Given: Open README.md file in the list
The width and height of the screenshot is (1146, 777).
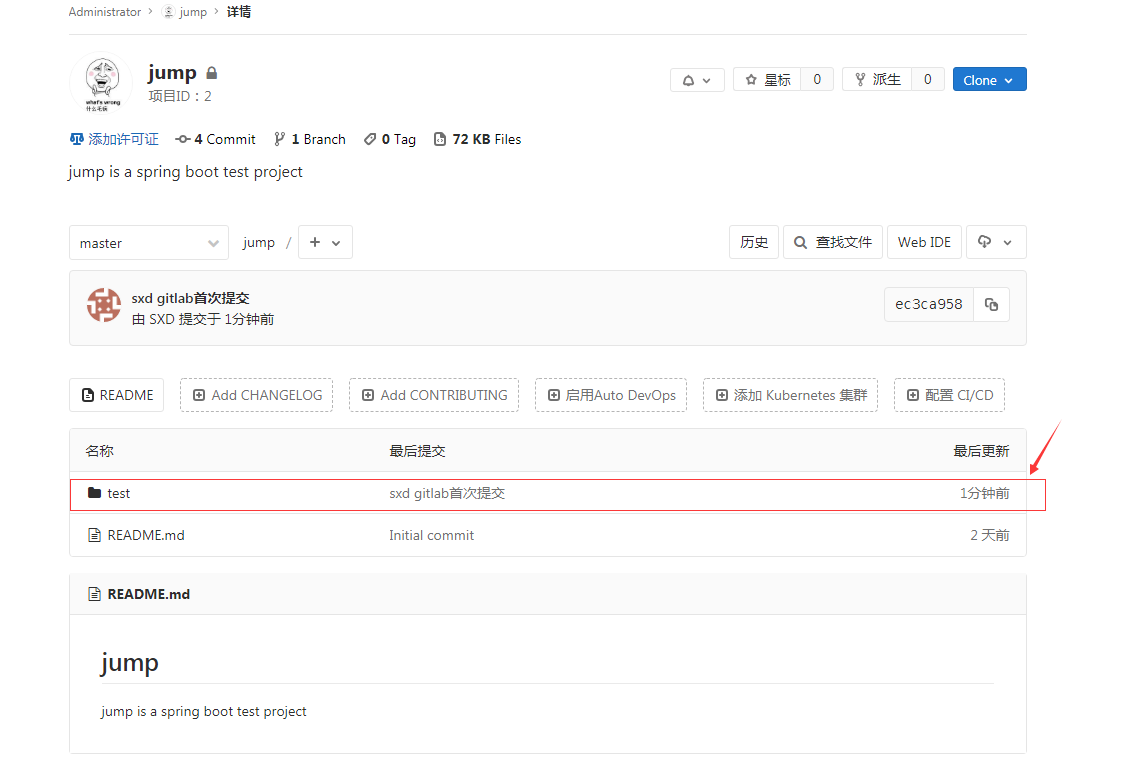Looking at the screenshot, I should pos(145,535).
